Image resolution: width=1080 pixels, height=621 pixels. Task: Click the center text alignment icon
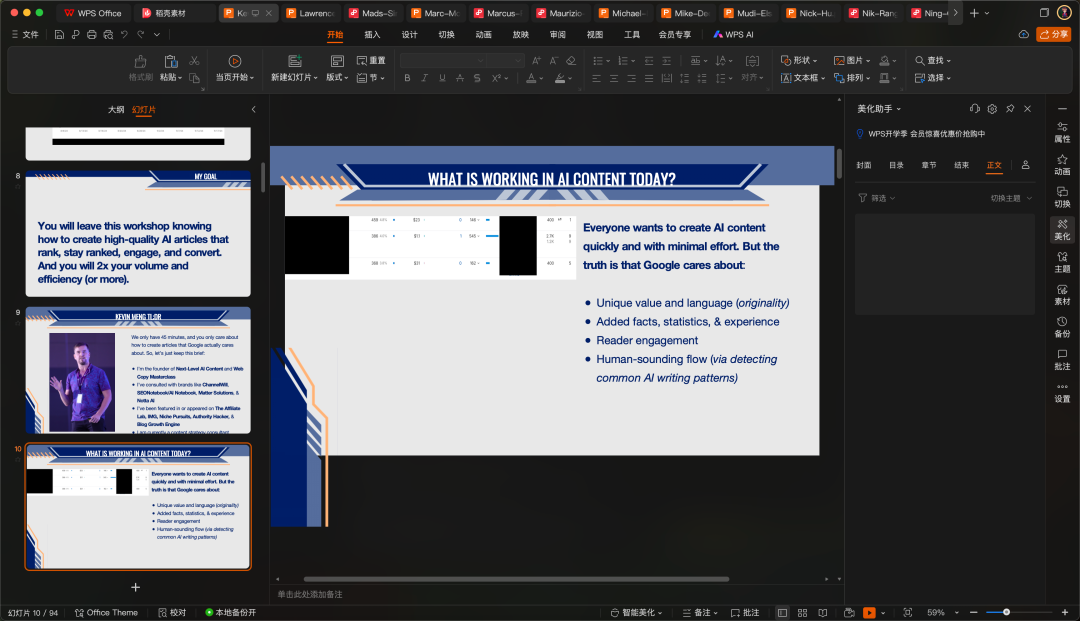(x=614, y=78)
